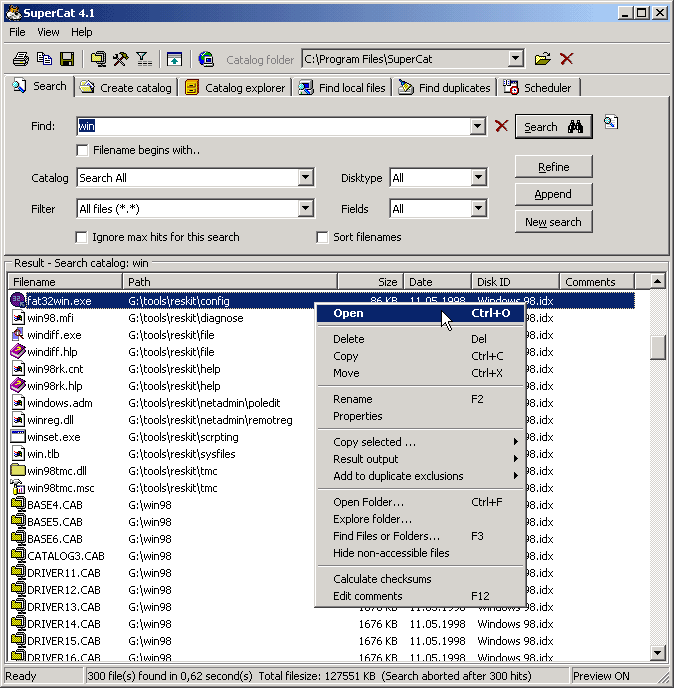Click the windiff.exe file icon
Viewport: 674px width, 688px height.
point(18,335)
